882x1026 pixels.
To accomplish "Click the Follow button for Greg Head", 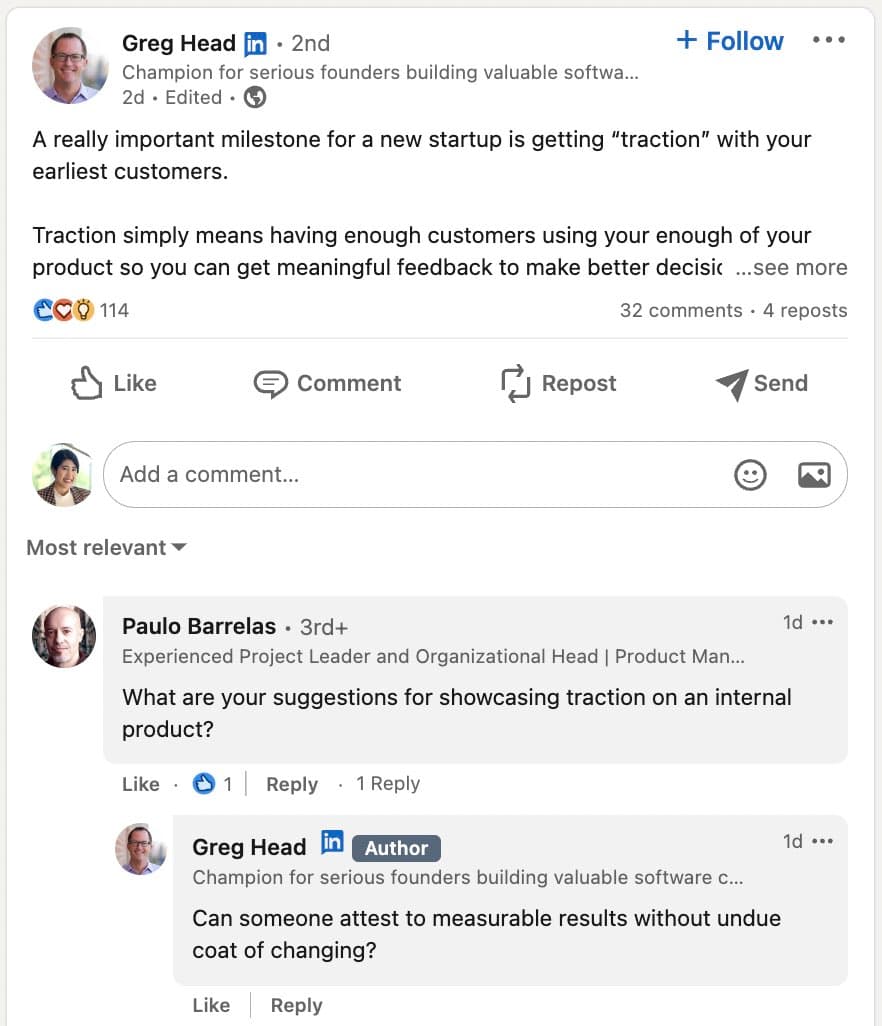I will [730, 41].
